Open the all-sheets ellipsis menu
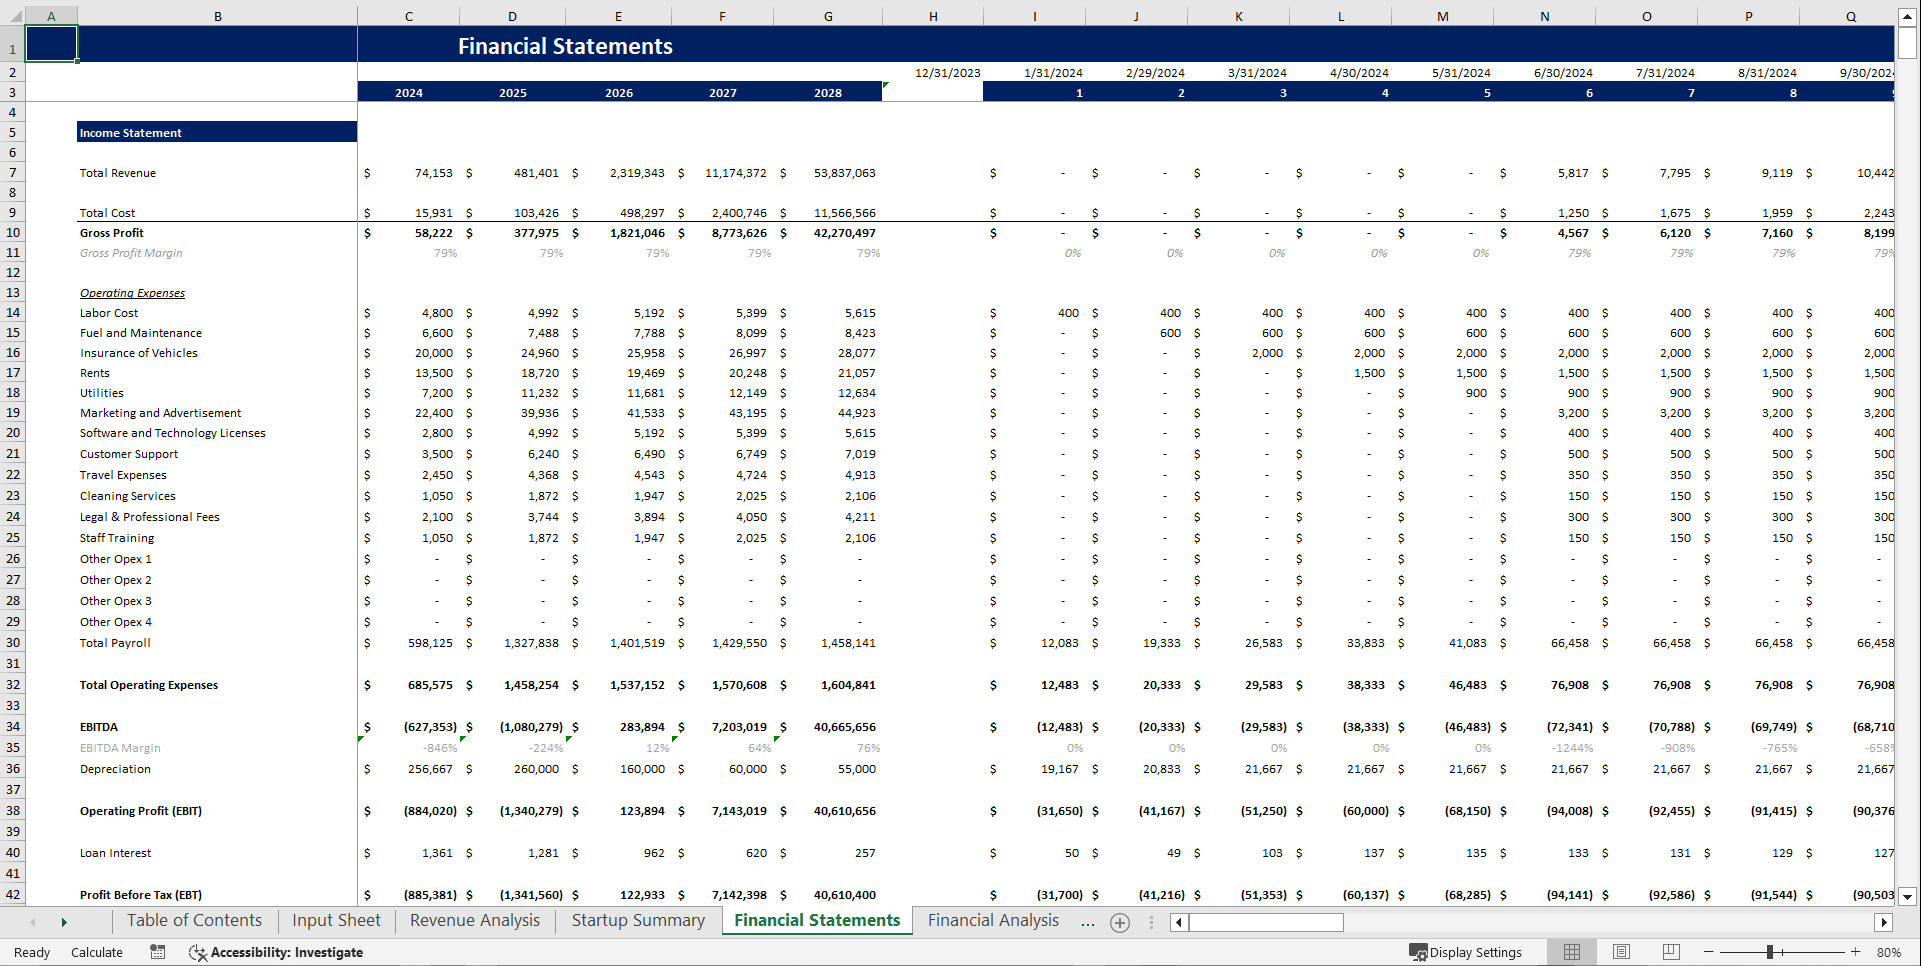This screenshot has height=966, width=1921. coord(1088,922)
